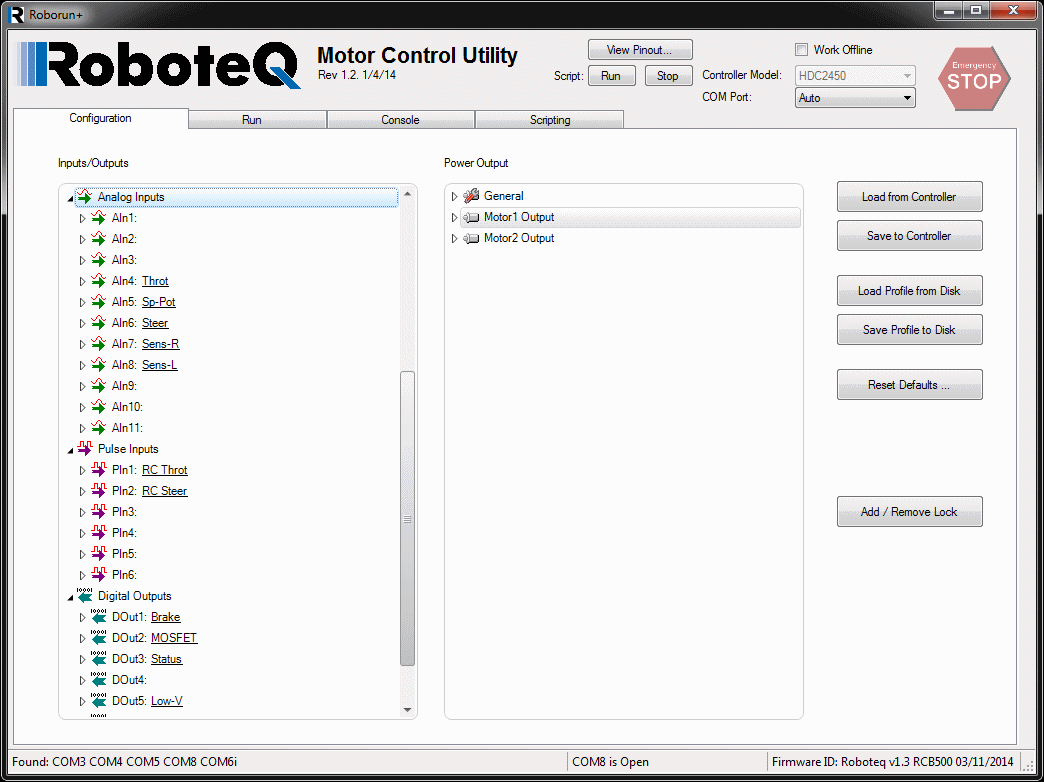The width and height of the screenshot is (1044, 782).
Task: Click the Digital Outputs teal arrow icon
Action: (x=85, y=596)
